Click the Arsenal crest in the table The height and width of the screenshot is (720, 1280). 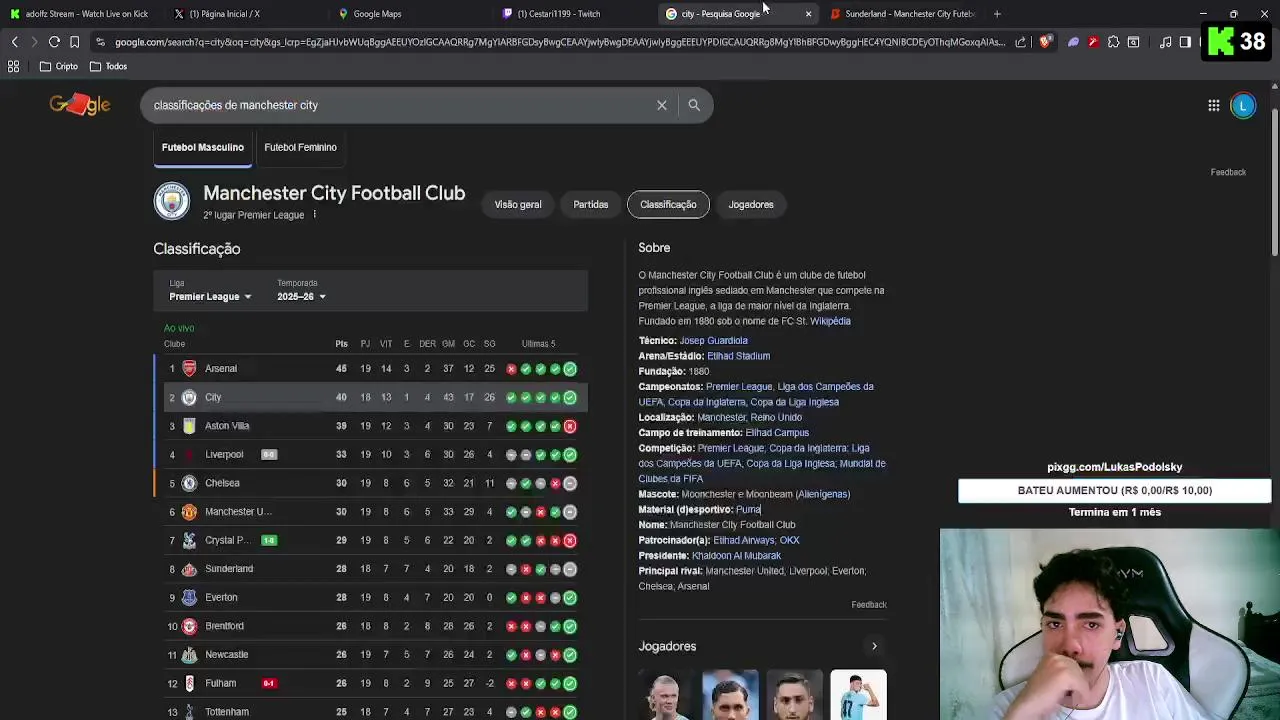tap(189, 369)
